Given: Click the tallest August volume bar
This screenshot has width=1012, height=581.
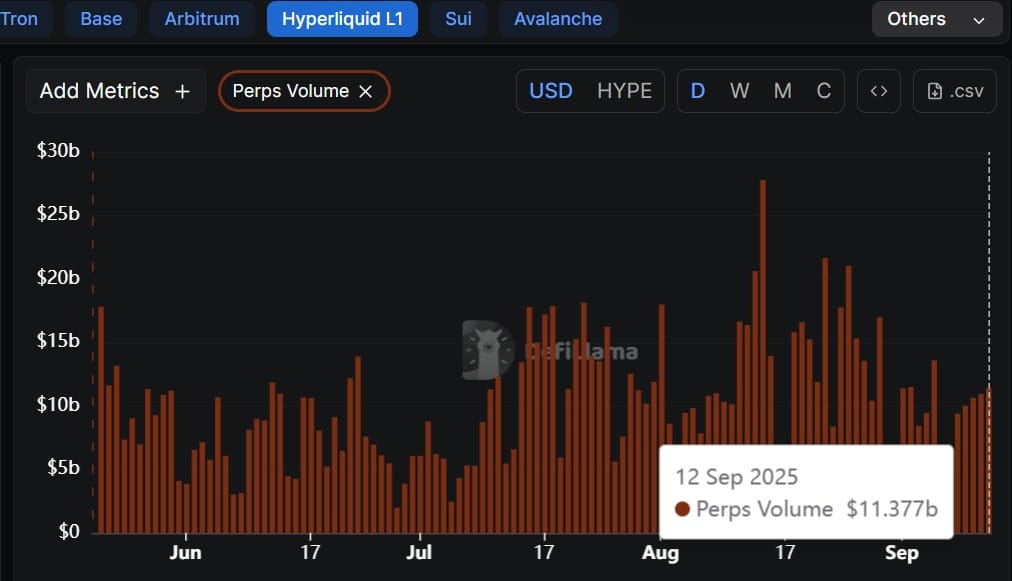Looking at the screenshot, I should tap(763, 300).
